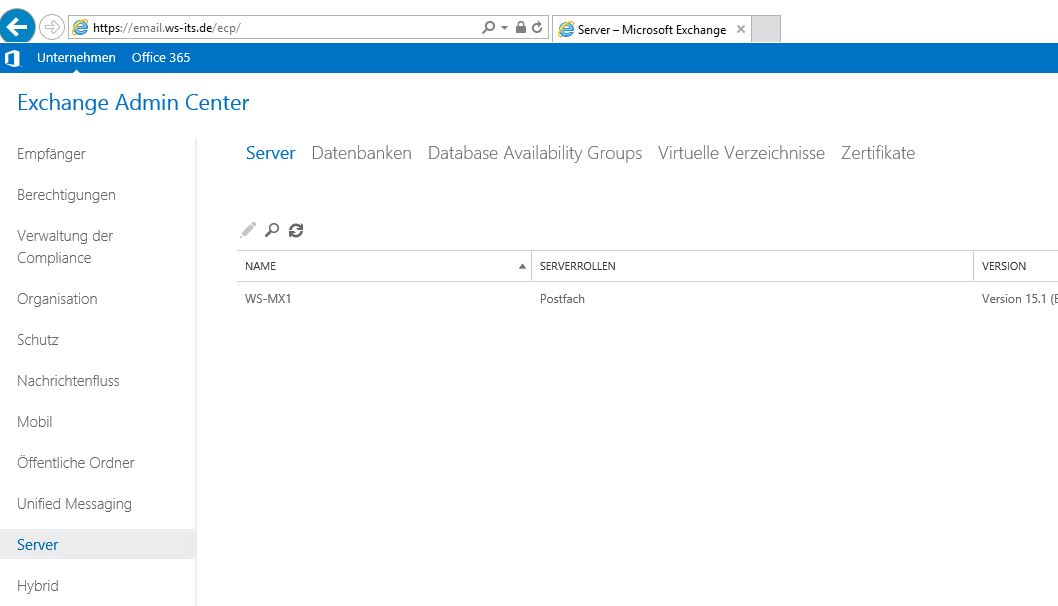Image resolution: width=1058 pixels, height=606 pixels.
Task: Click the NAME column header
Action: 384,267
